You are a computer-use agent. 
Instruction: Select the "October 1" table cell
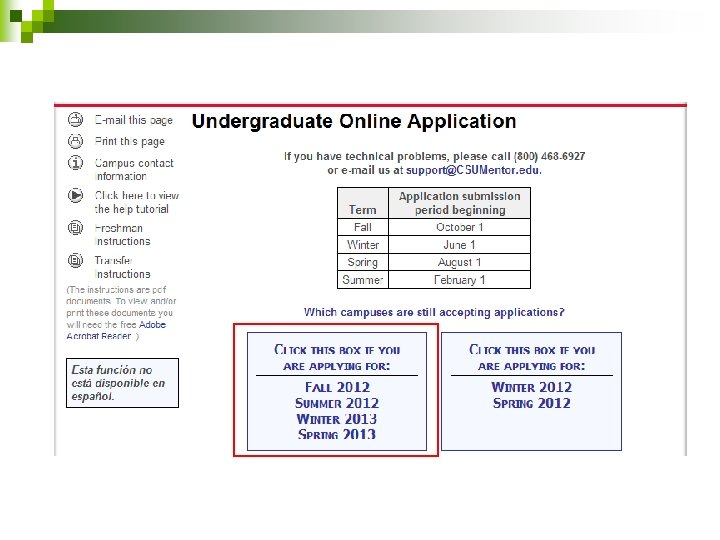point(460,227)
